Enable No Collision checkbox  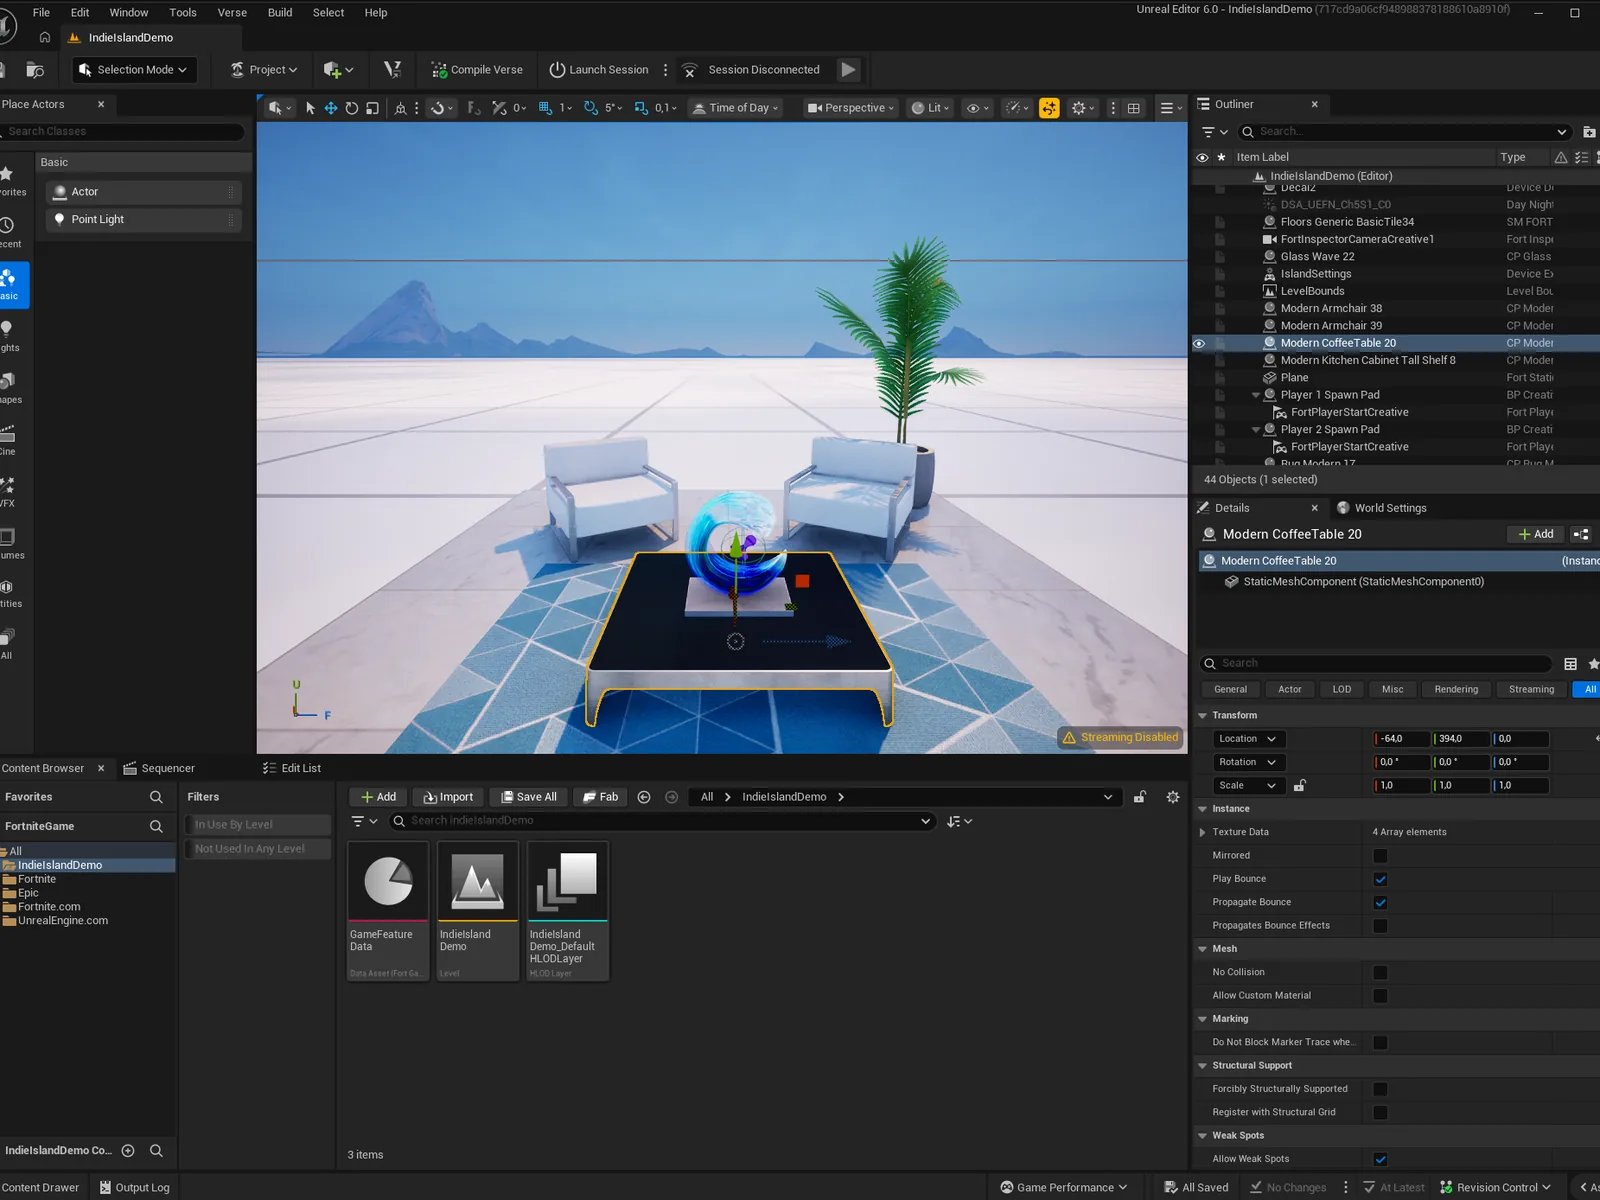click(1380, 972)
